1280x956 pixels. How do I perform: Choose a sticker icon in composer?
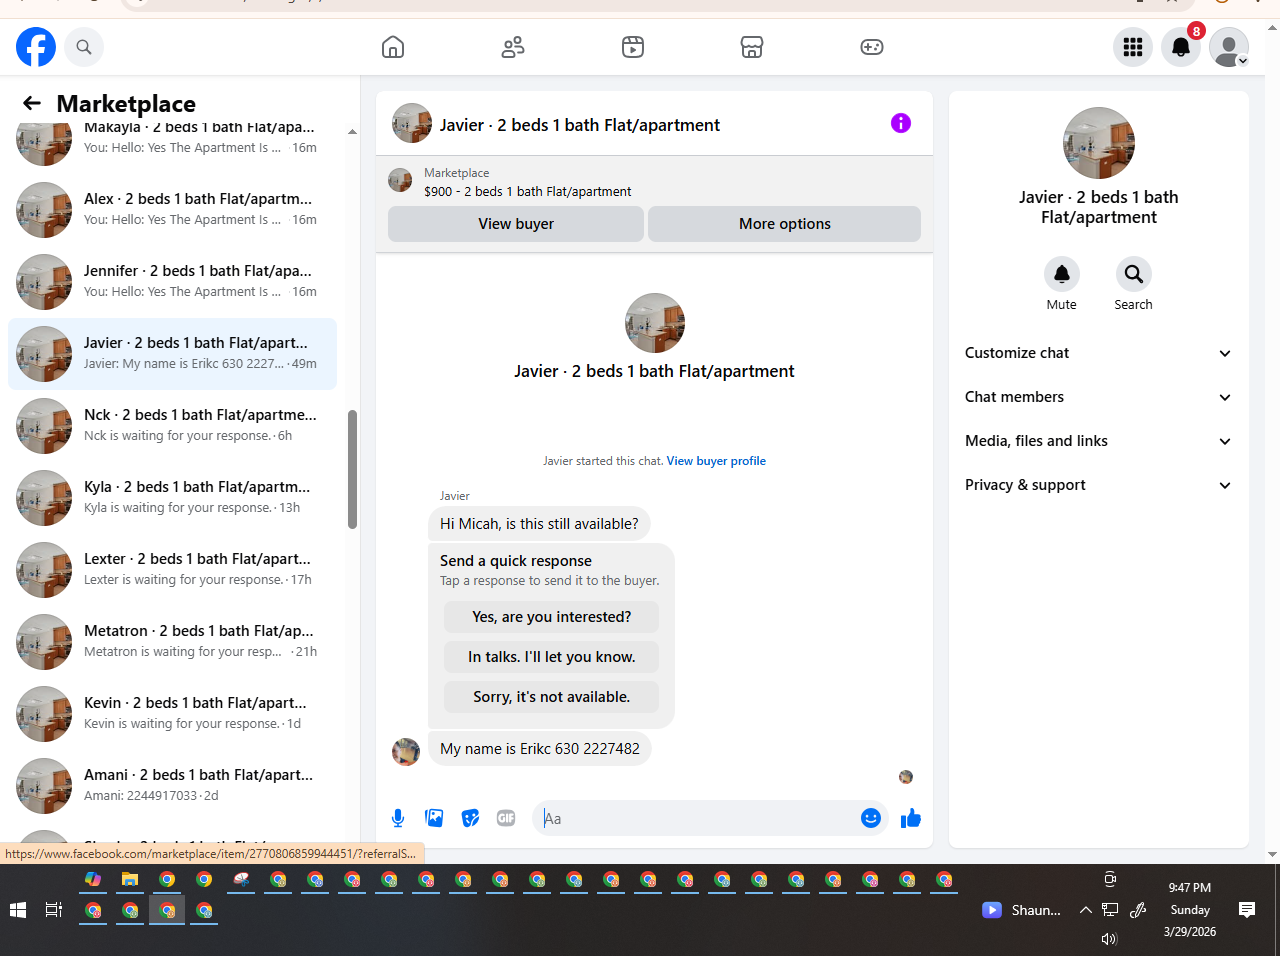pyautogui.click(x=470, y=818)
